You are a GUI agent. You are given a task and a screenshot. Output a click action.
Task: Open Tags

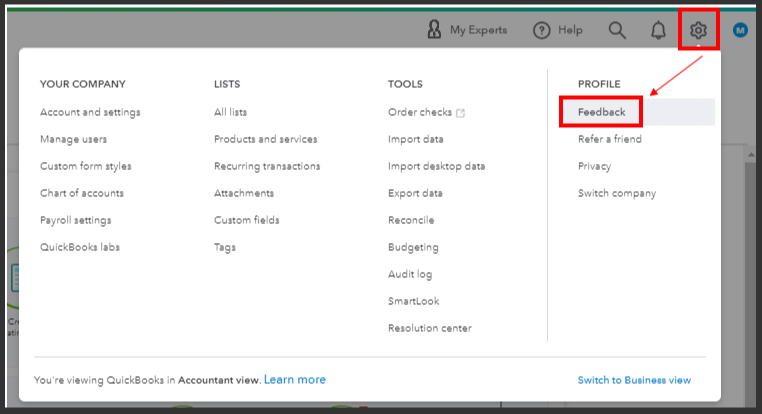coord(225,247)
